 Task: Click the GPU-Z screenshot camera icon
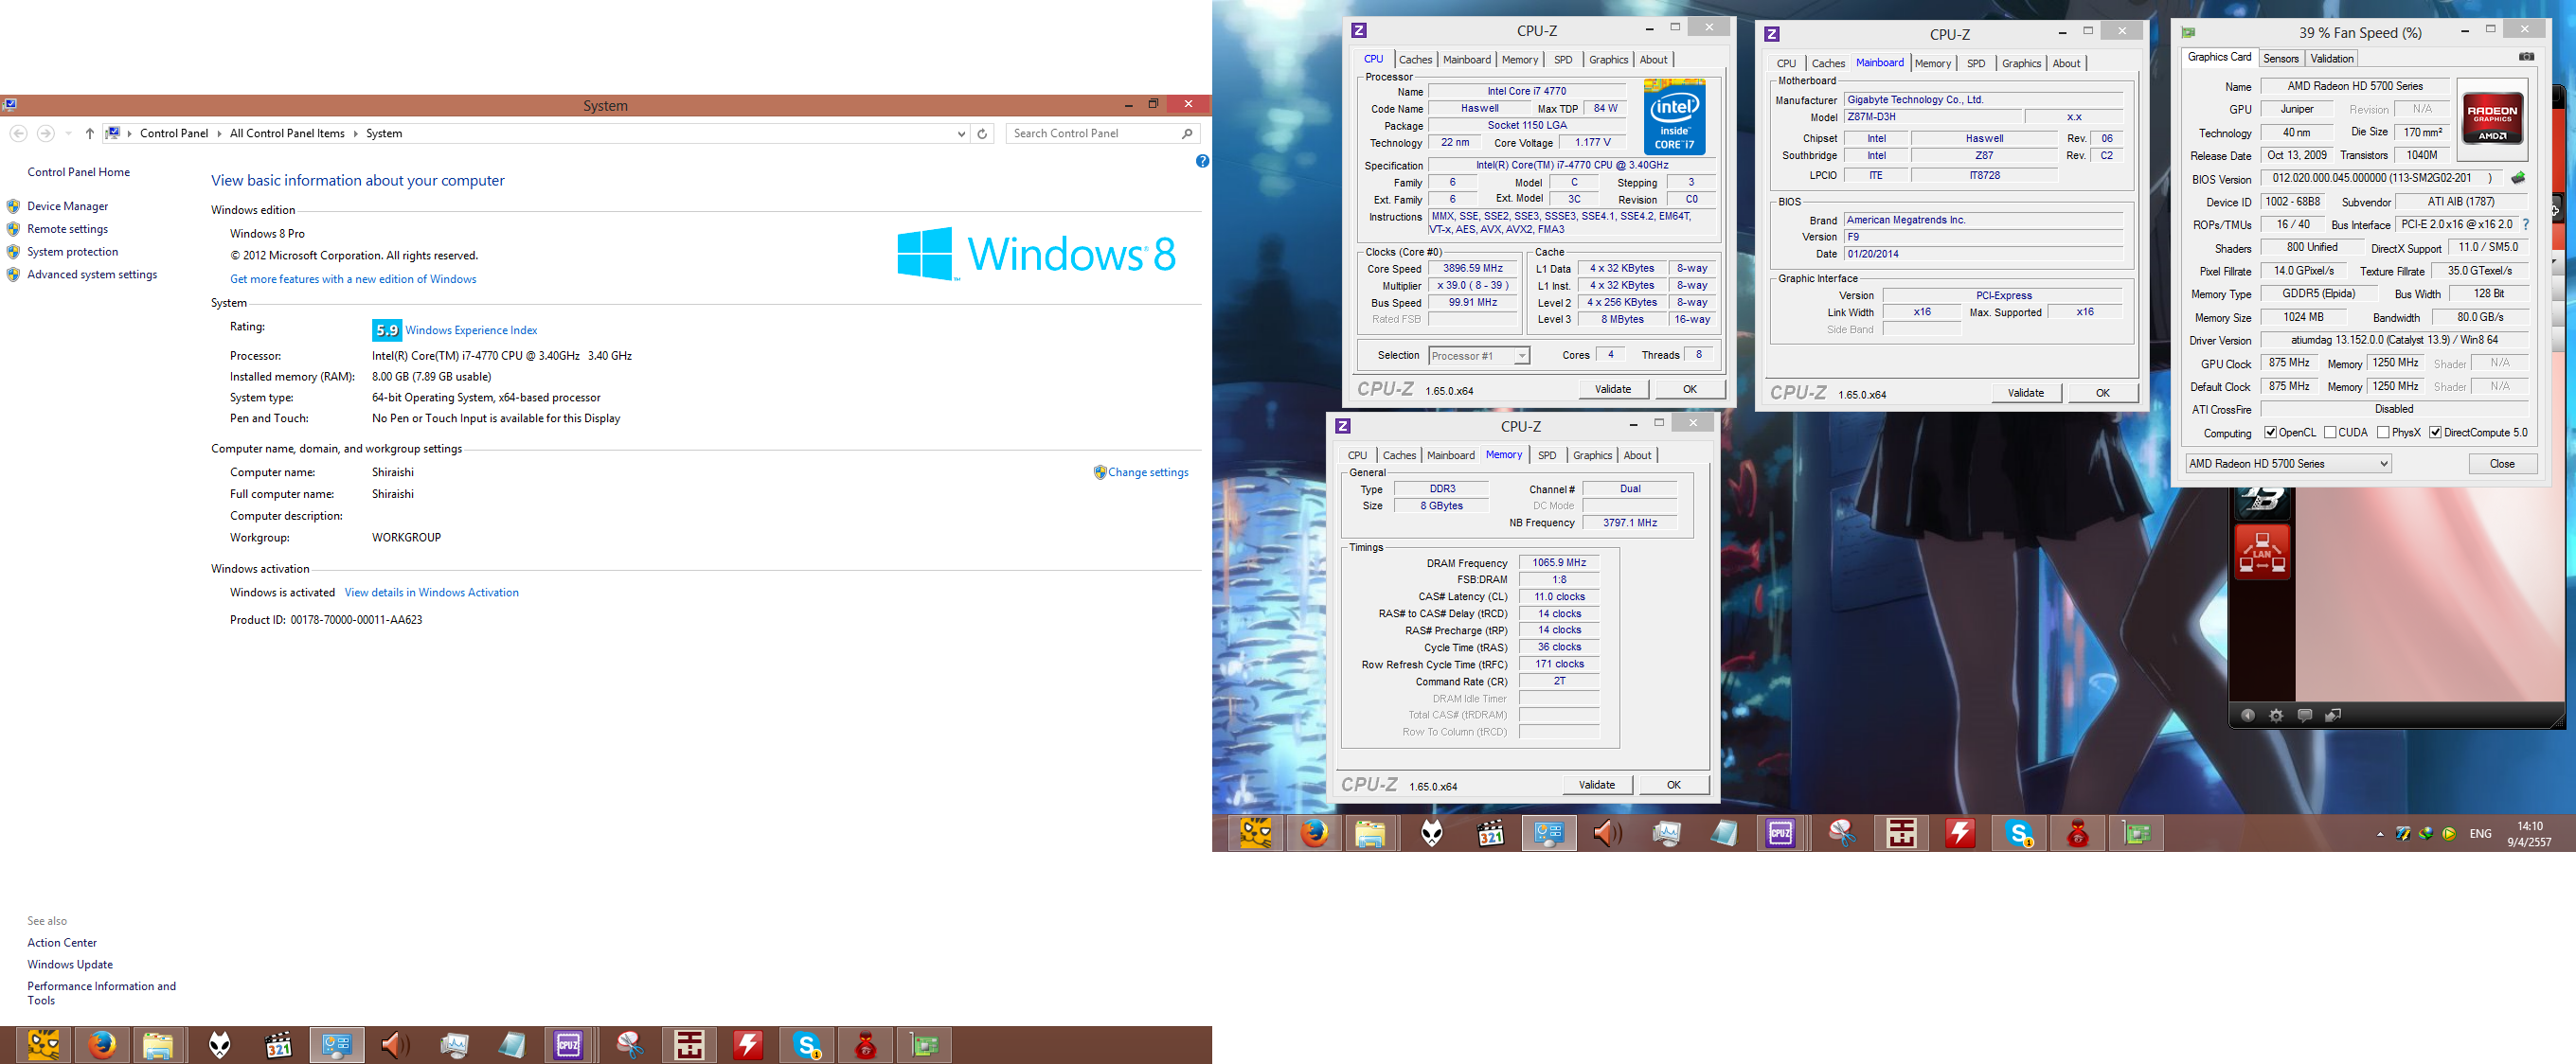point(2526,57)
